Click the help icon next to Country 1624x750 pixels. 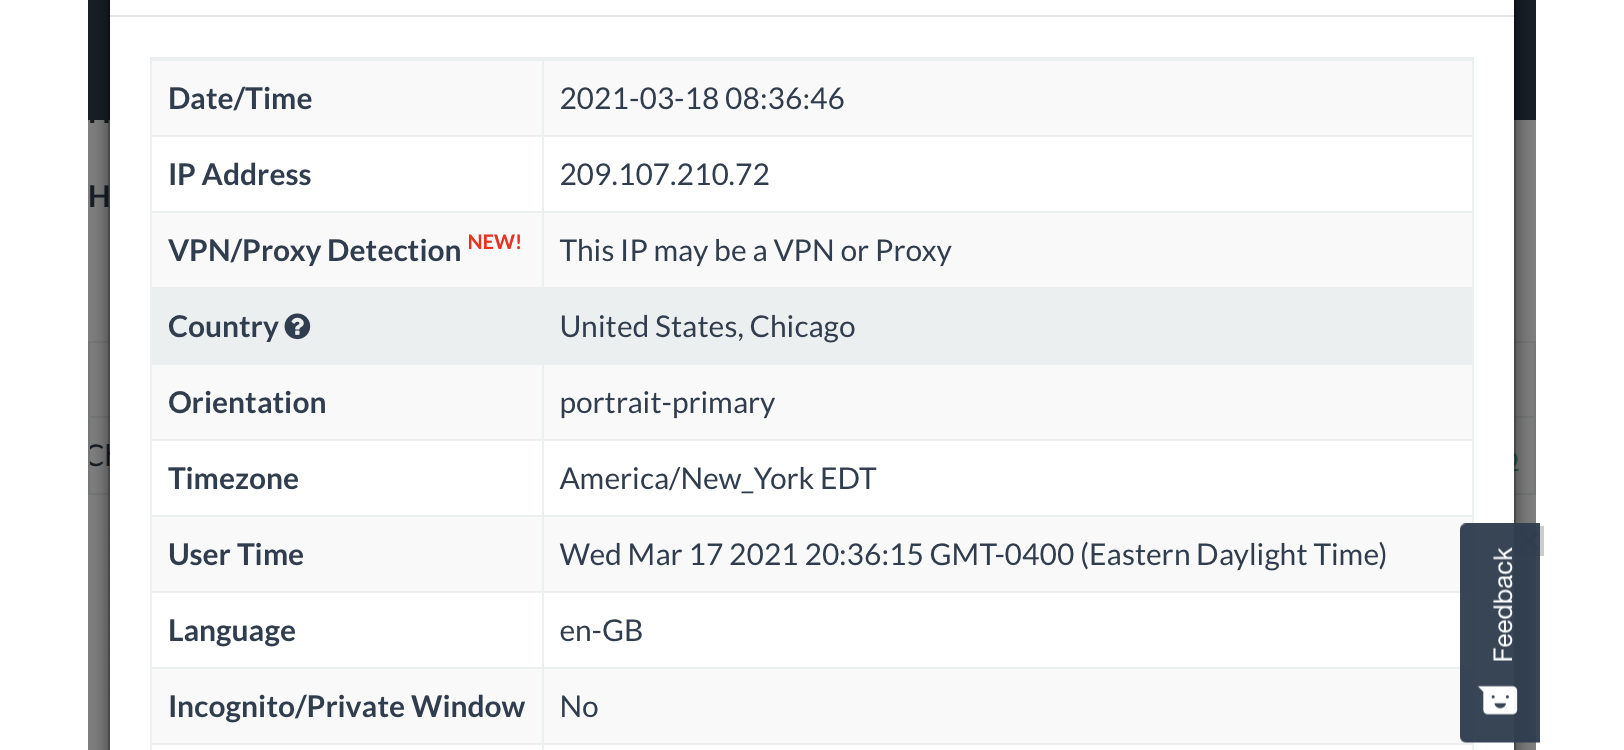(x=297, y=327)
